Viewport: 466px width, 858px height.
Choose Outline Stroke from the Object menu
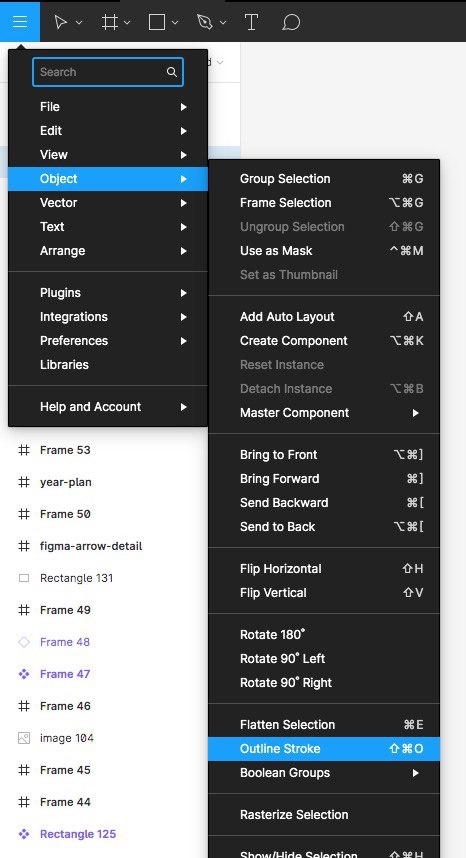[324, 749]
